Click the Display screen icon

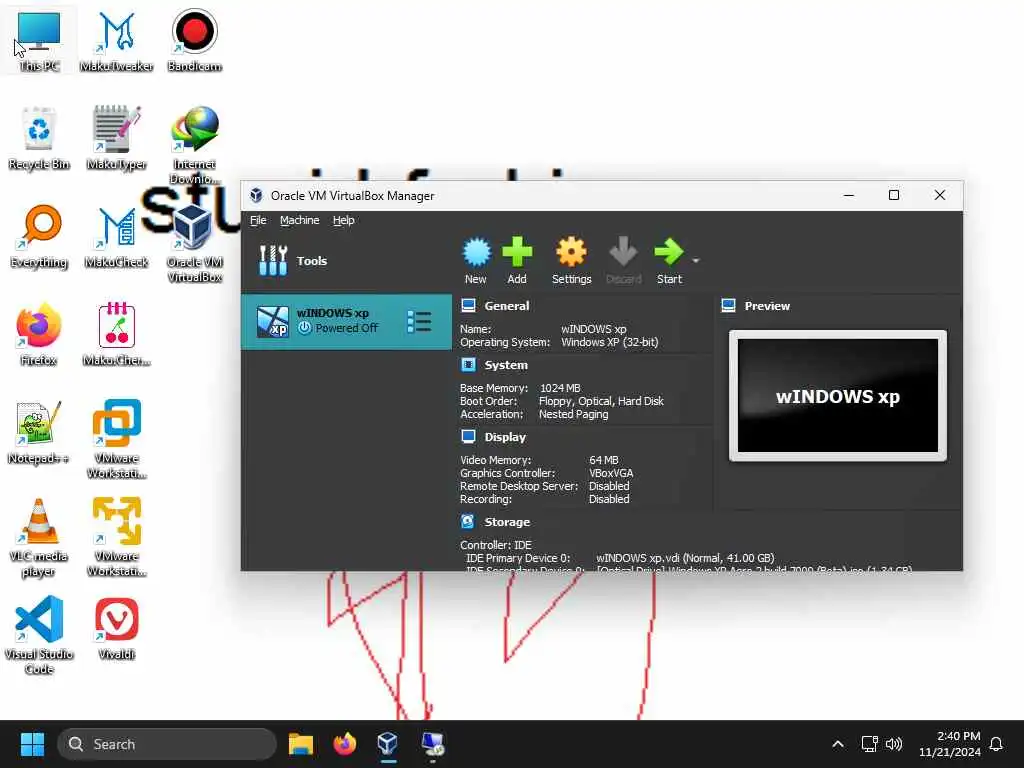pyautogui.click(x=468, y=436)
